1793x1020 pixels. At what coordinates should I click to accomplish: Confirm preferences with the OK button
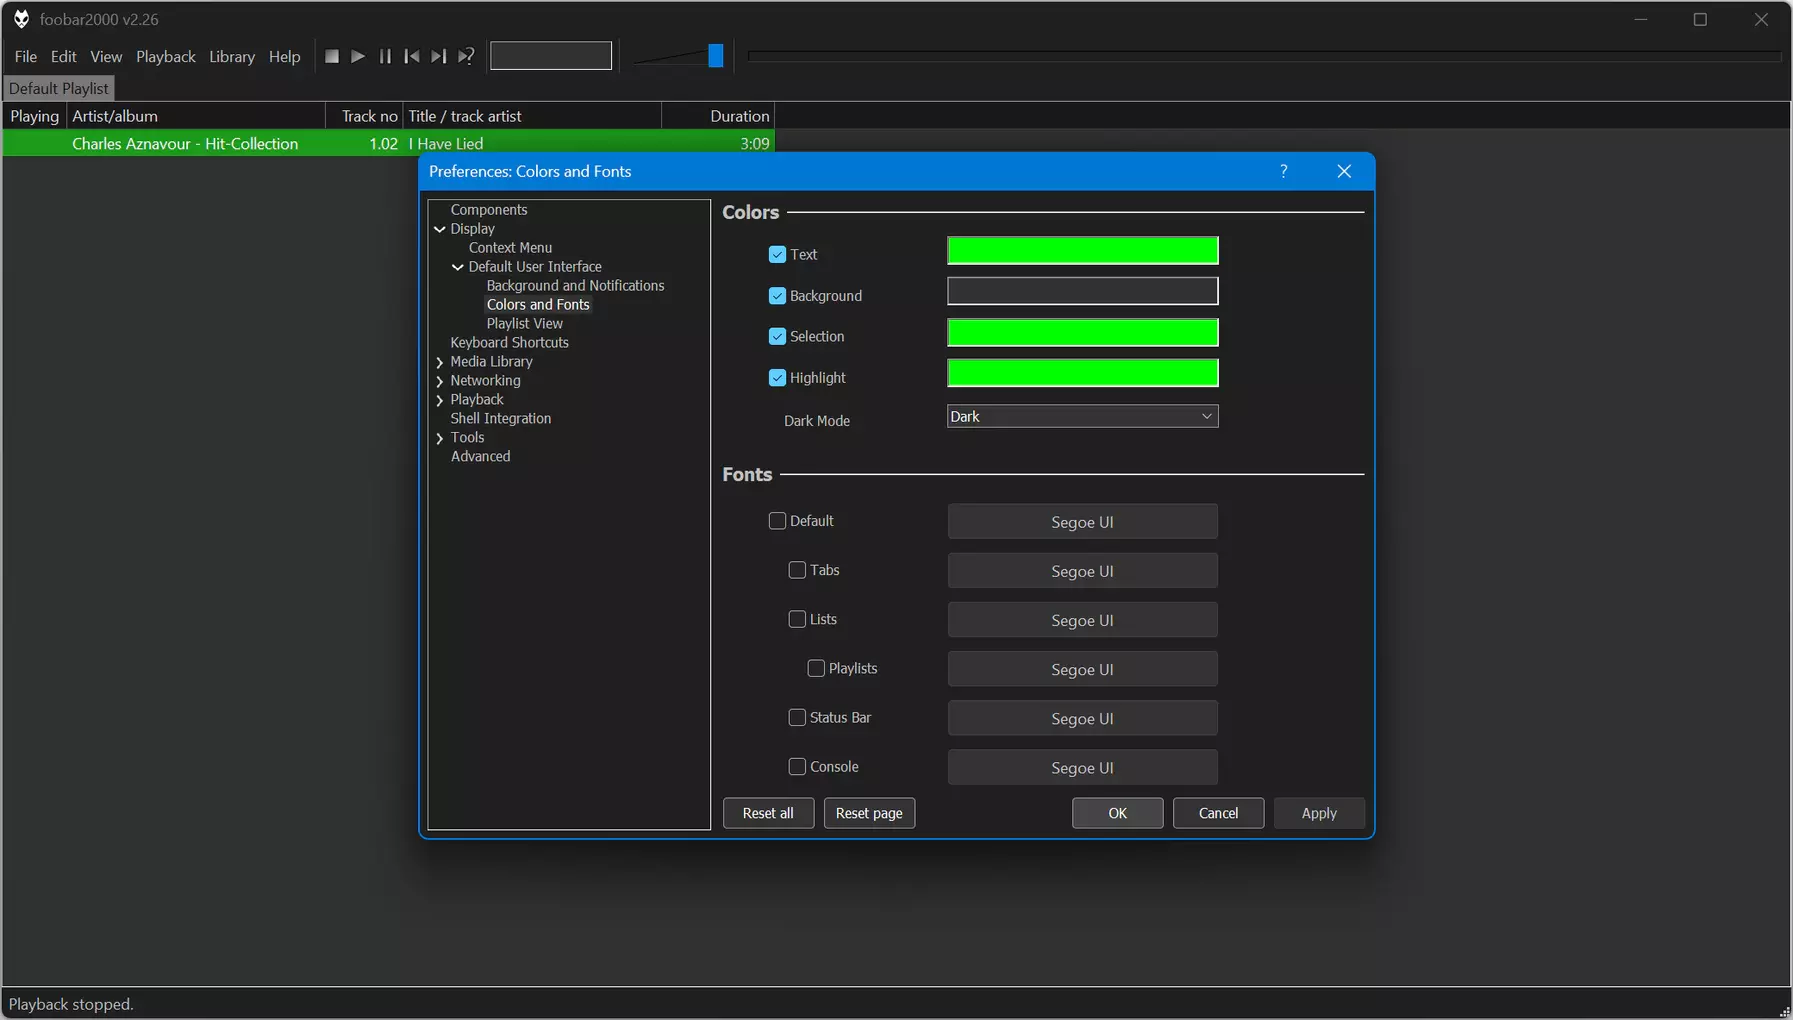(x=1118, y=813)
